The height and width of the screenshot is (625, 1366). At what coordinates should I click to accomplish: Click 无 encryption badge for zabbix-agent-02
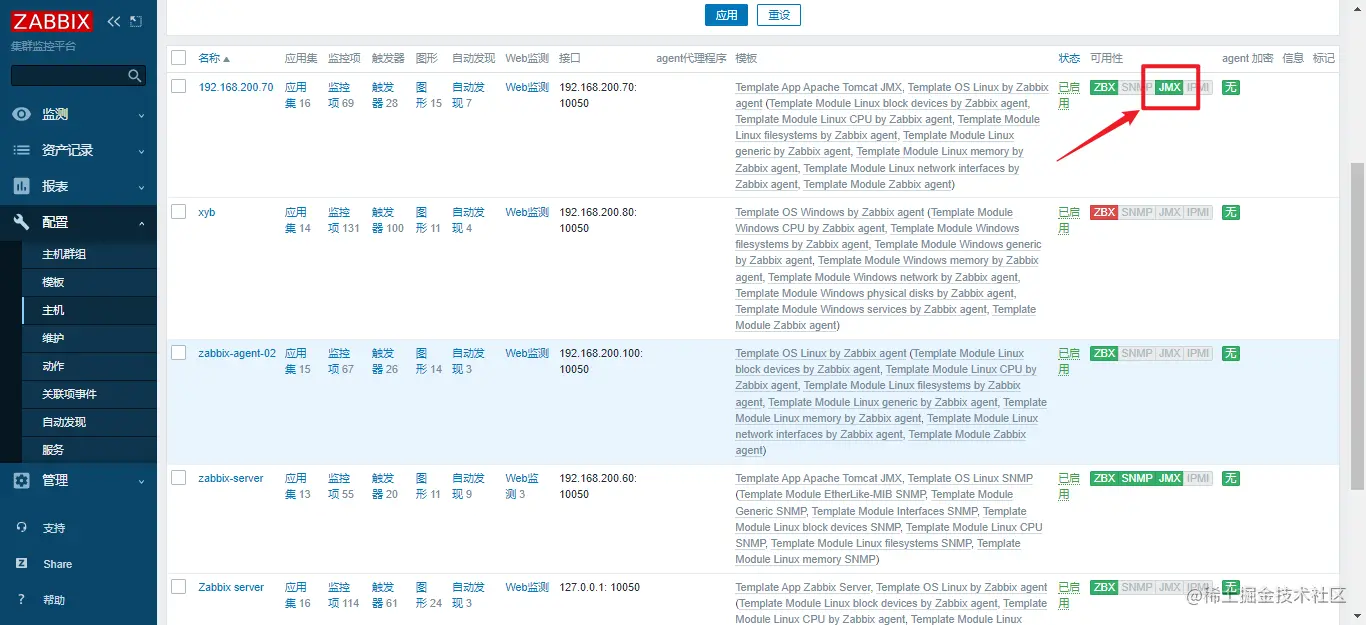(1231, 354)
